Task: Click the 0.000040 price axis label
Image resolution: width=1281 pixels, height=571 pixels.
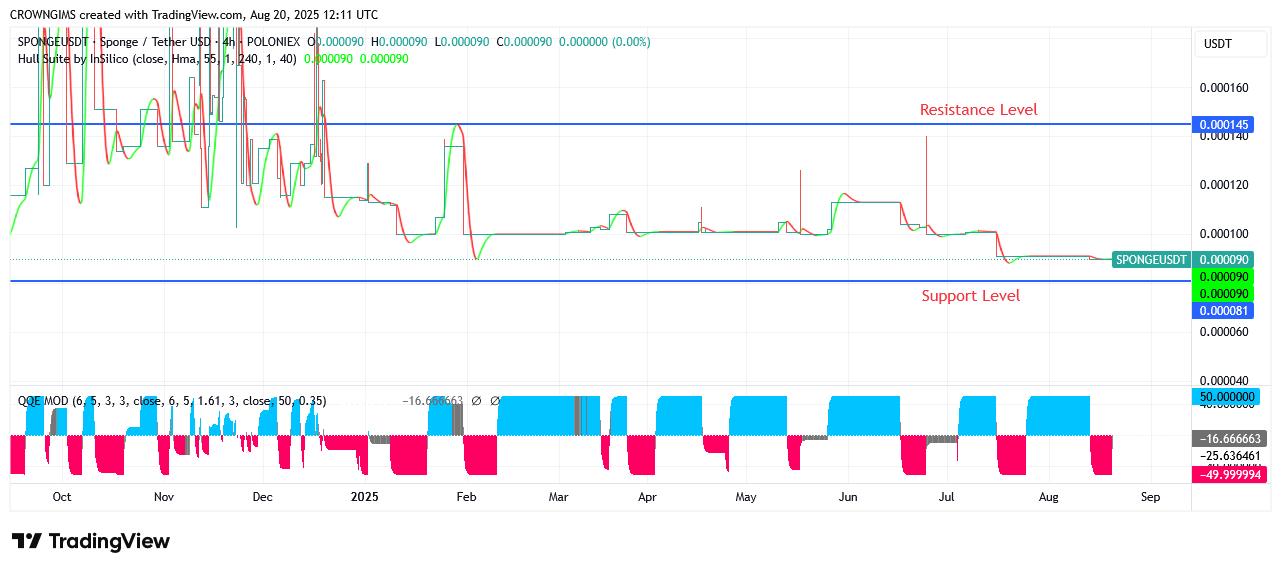Action: (x=1224, y=380)
